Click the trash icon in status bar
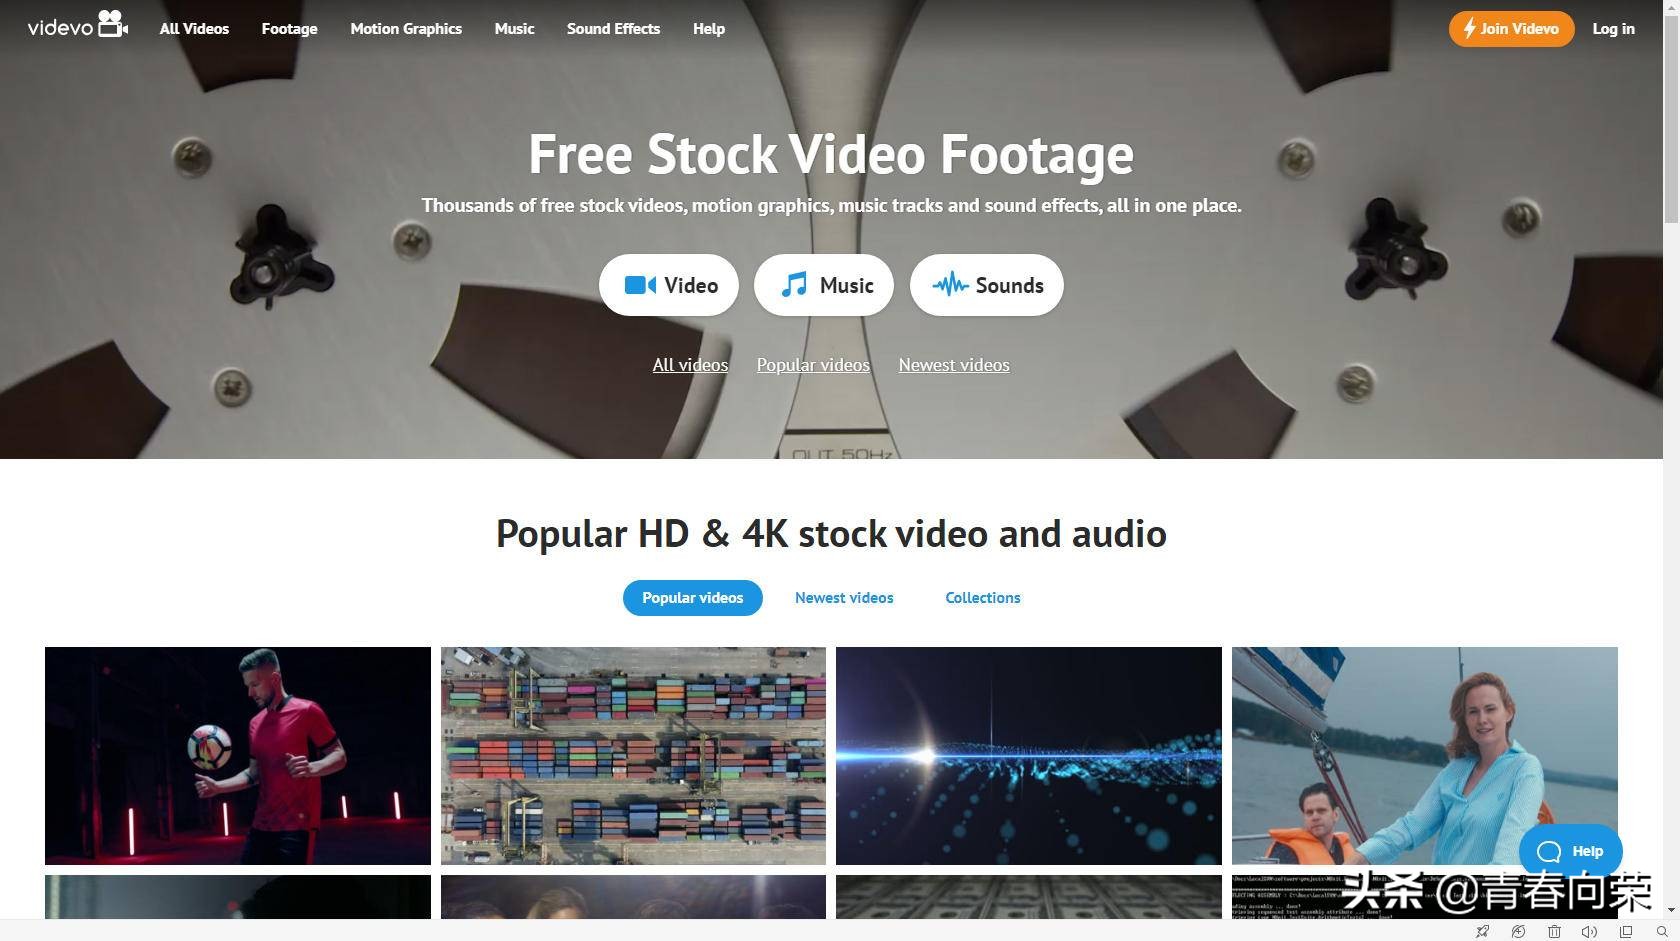Viewport: 1680px width, 941px height. point(1554,931)
